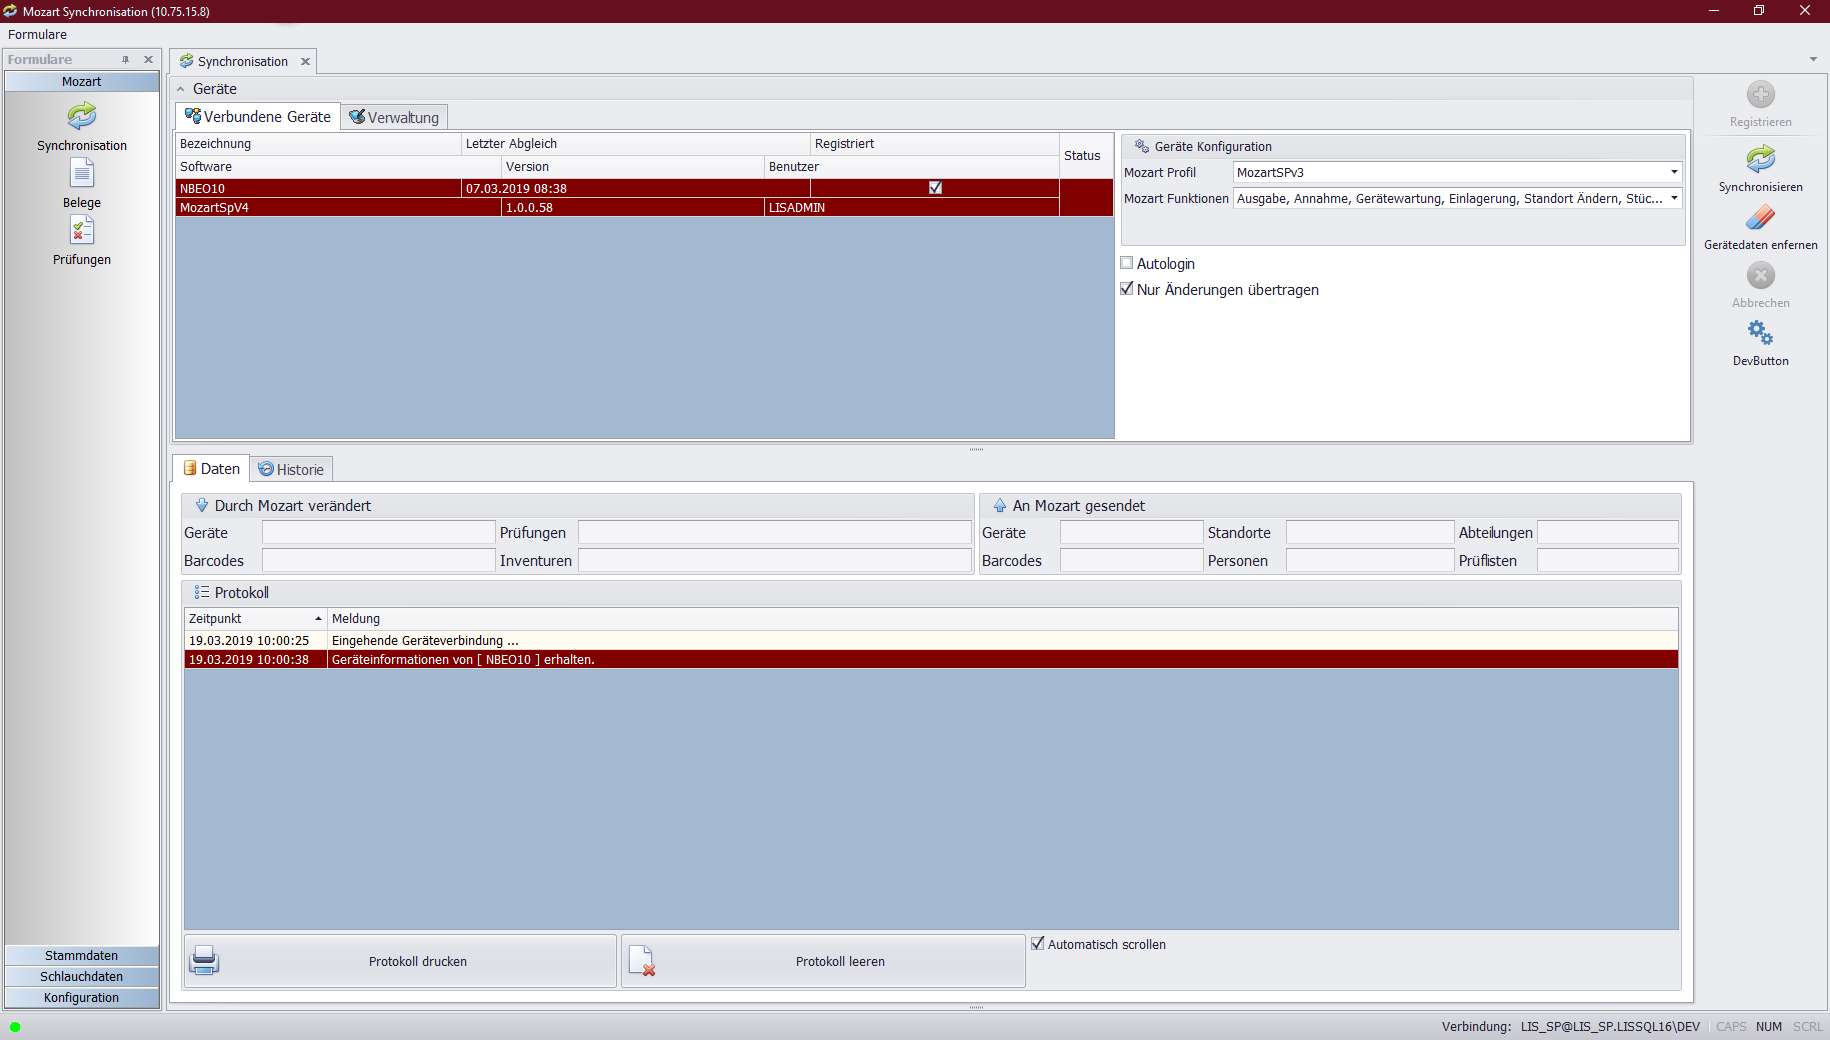Switch to the Historie tab
Viewport: 1830px width, 1040px height.
291,469
